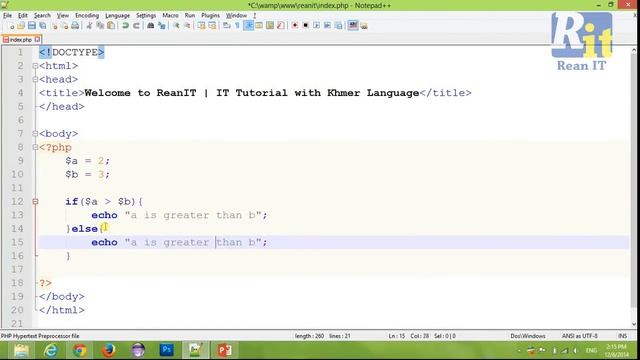Image resolution: width=640 pixels, height=360 pixels.
Task: Play back the recorded macro
Action: [316, 26]
